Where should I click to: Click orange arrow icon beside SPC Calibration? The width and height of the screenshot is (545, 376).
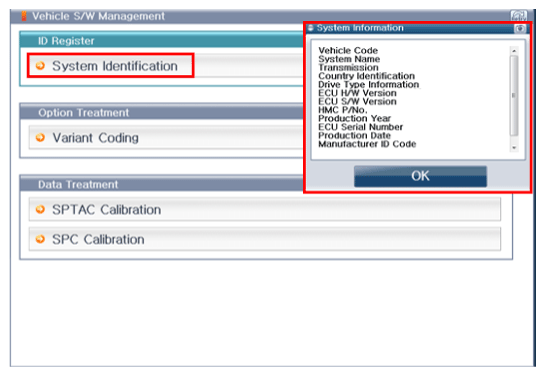point(40,239)
